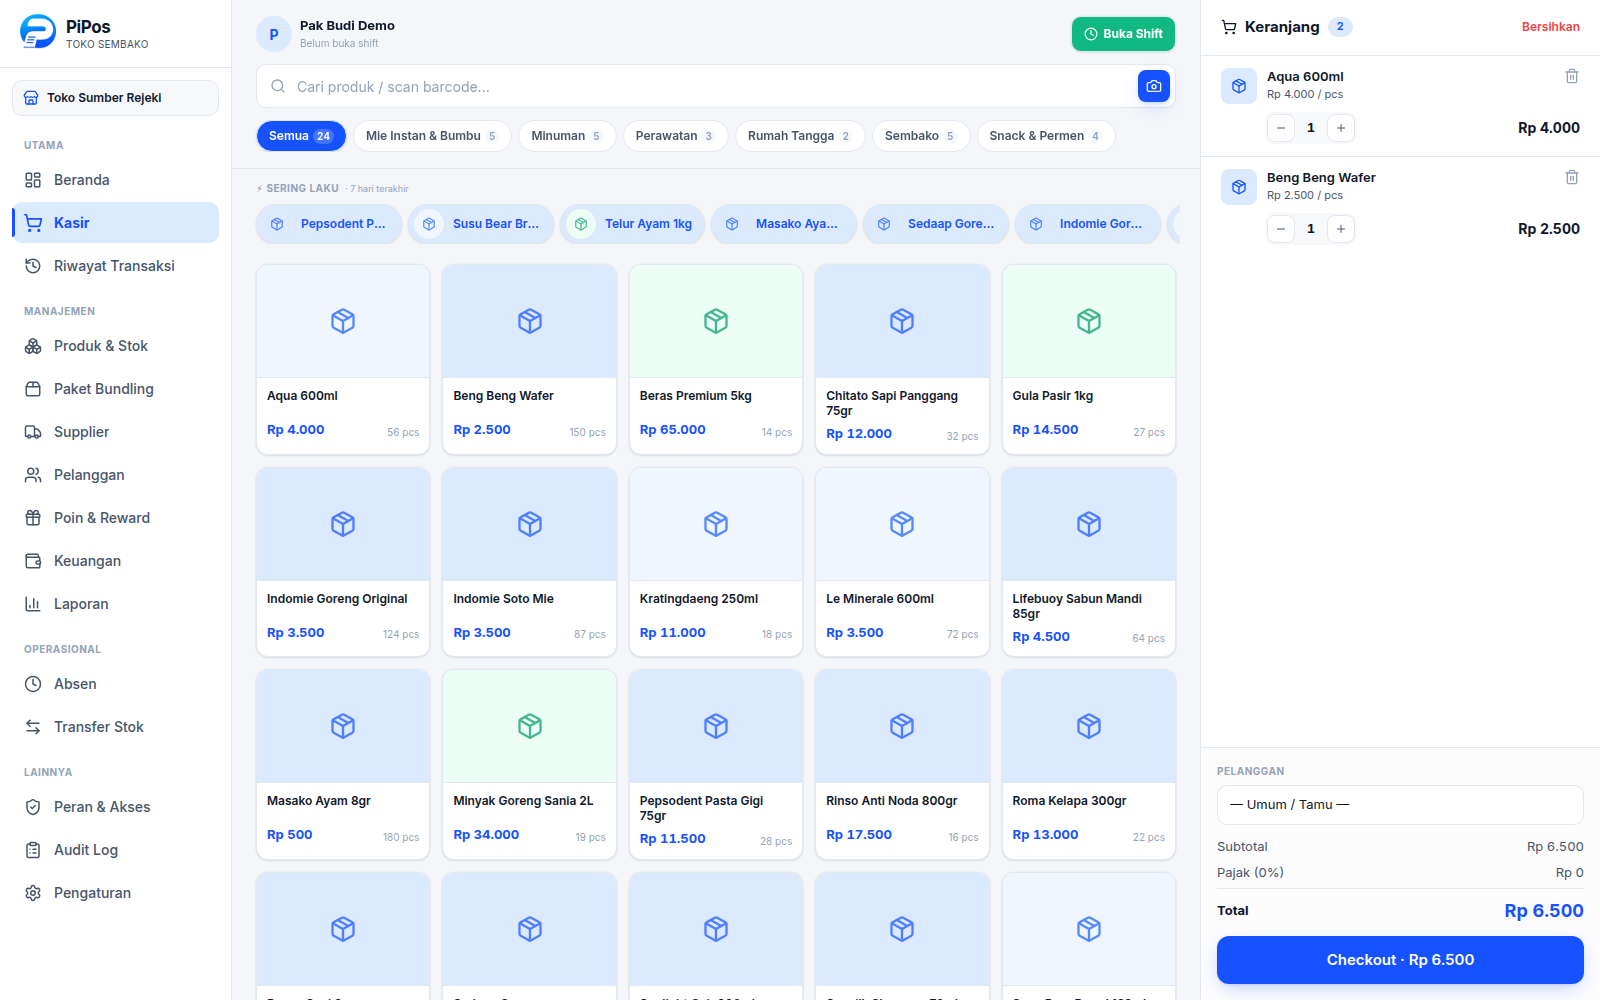Decrease Beng Beng Wafer quantity in cart
The height and width of the screenshot is (1000, 1600).
(x=1280, y=229)
